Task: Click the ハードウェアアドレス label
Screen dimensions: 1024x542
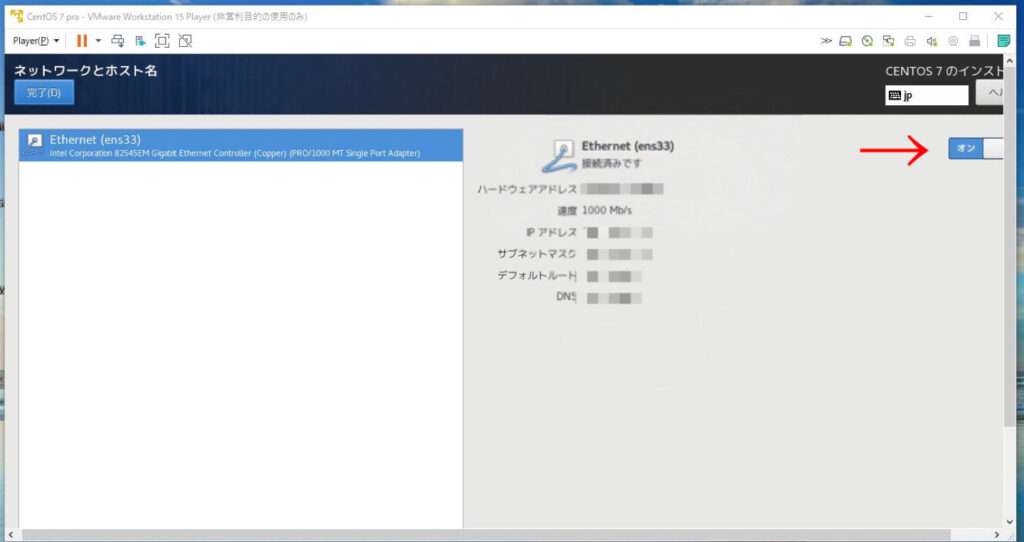Action: [527, 189]
